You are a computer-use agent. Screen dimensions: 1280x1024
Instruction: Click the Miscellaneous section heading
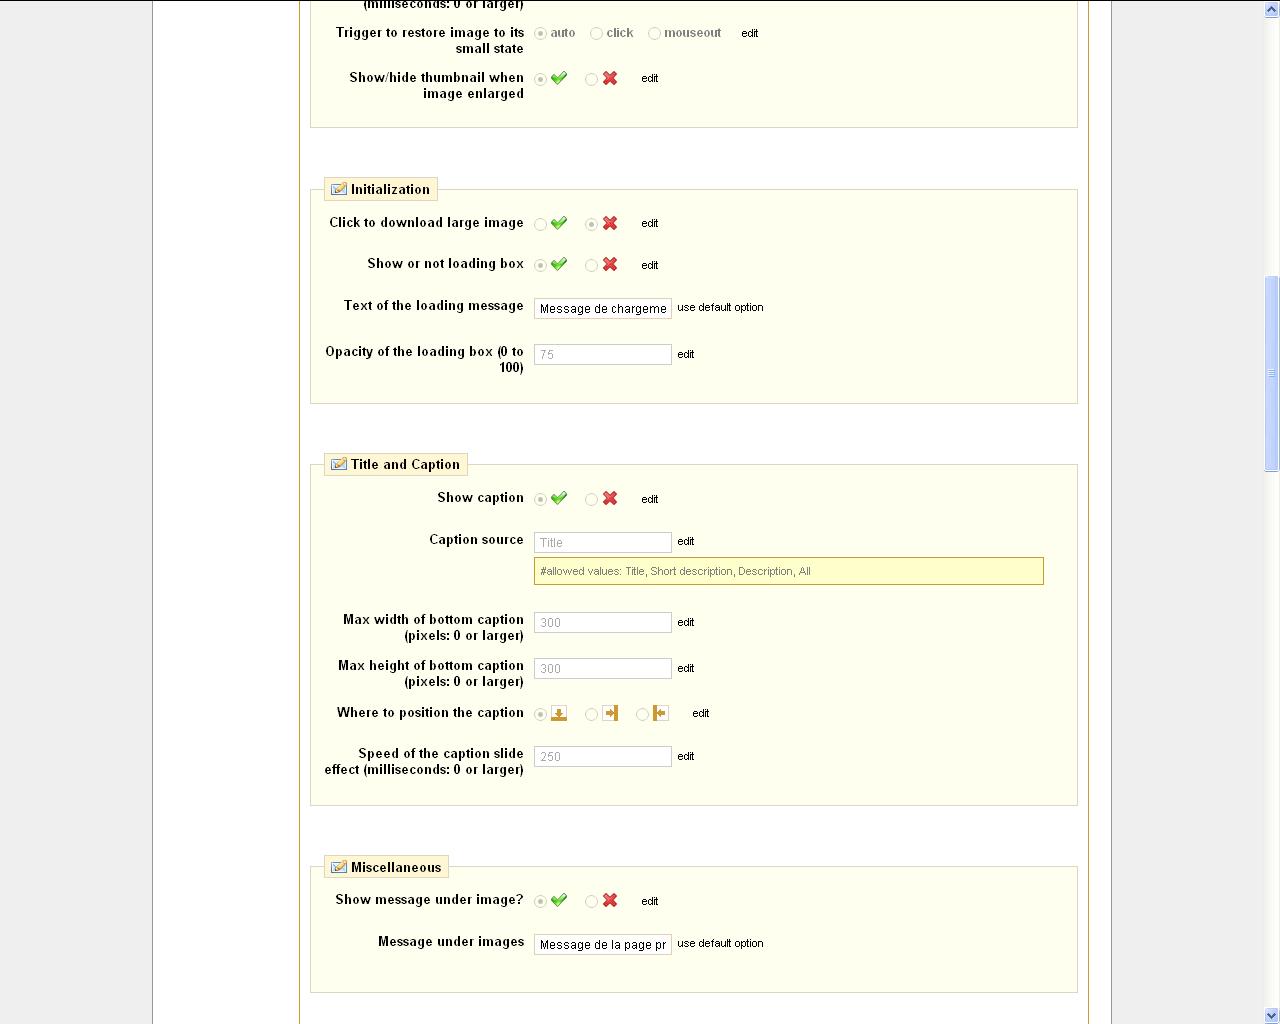tap(396, 867)
